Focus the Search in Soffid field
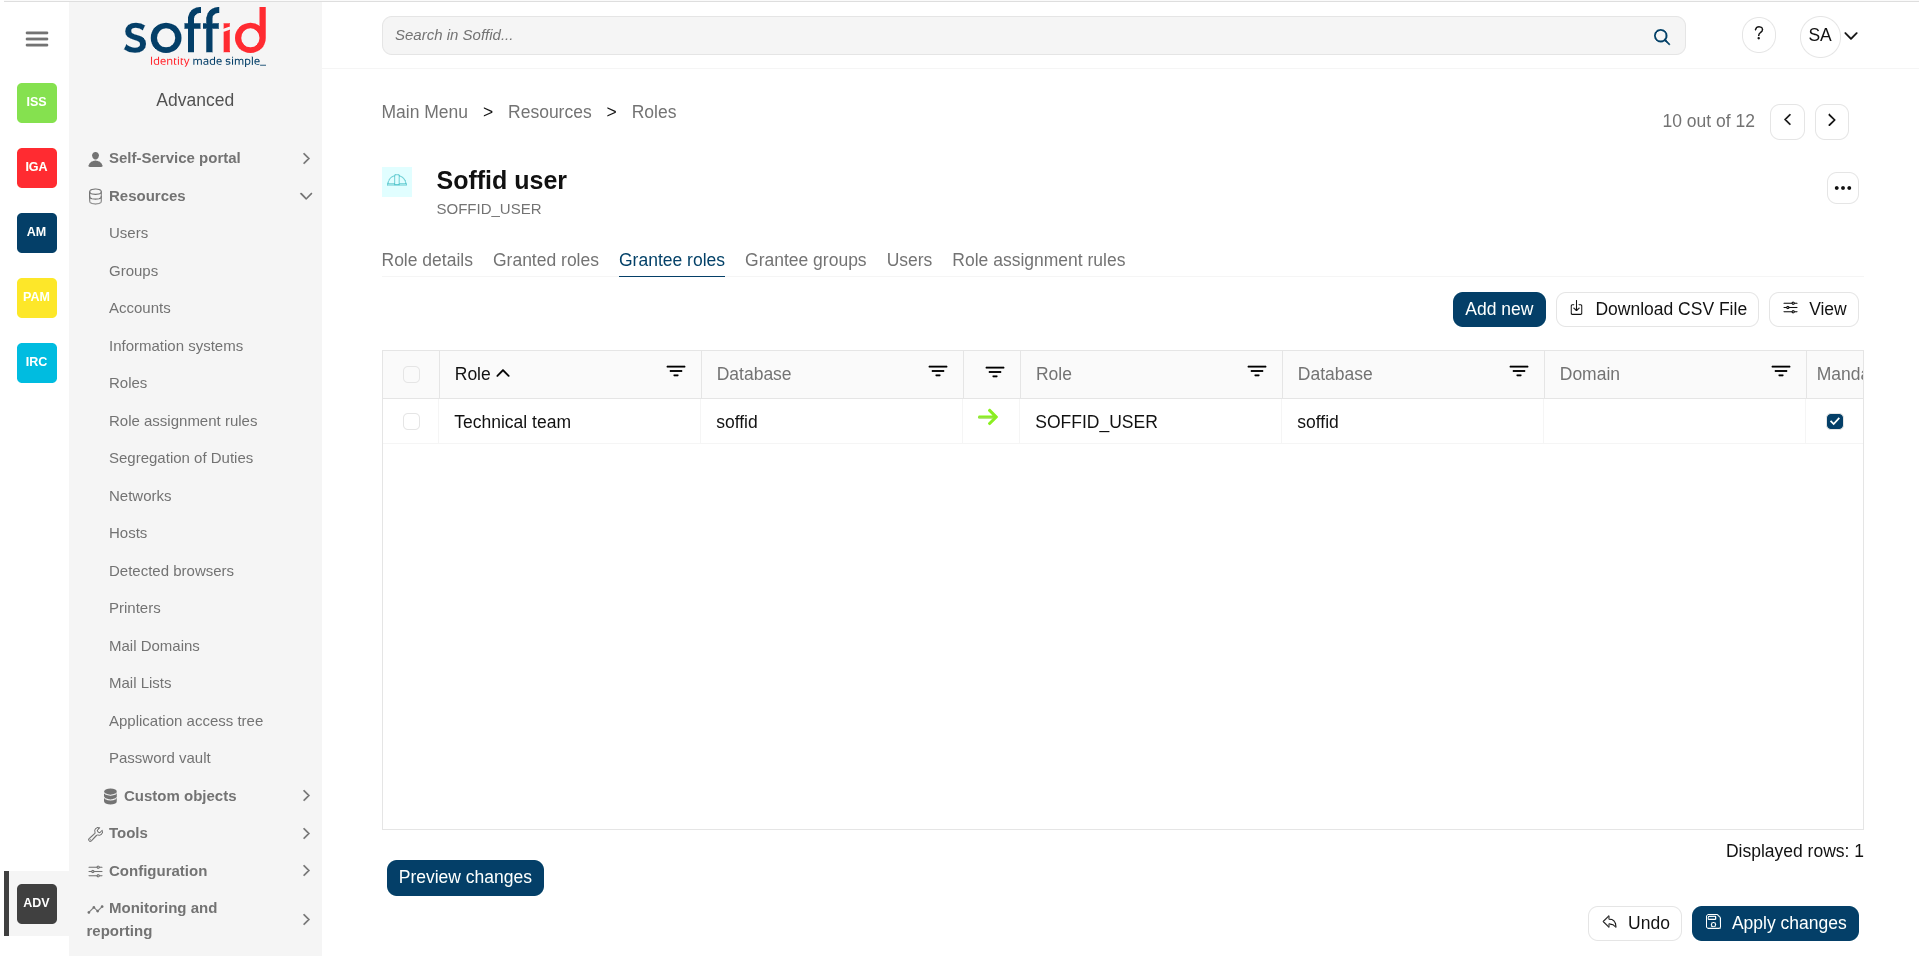Viewport: 1919px width, 956px height. [x=1033, y=36]
